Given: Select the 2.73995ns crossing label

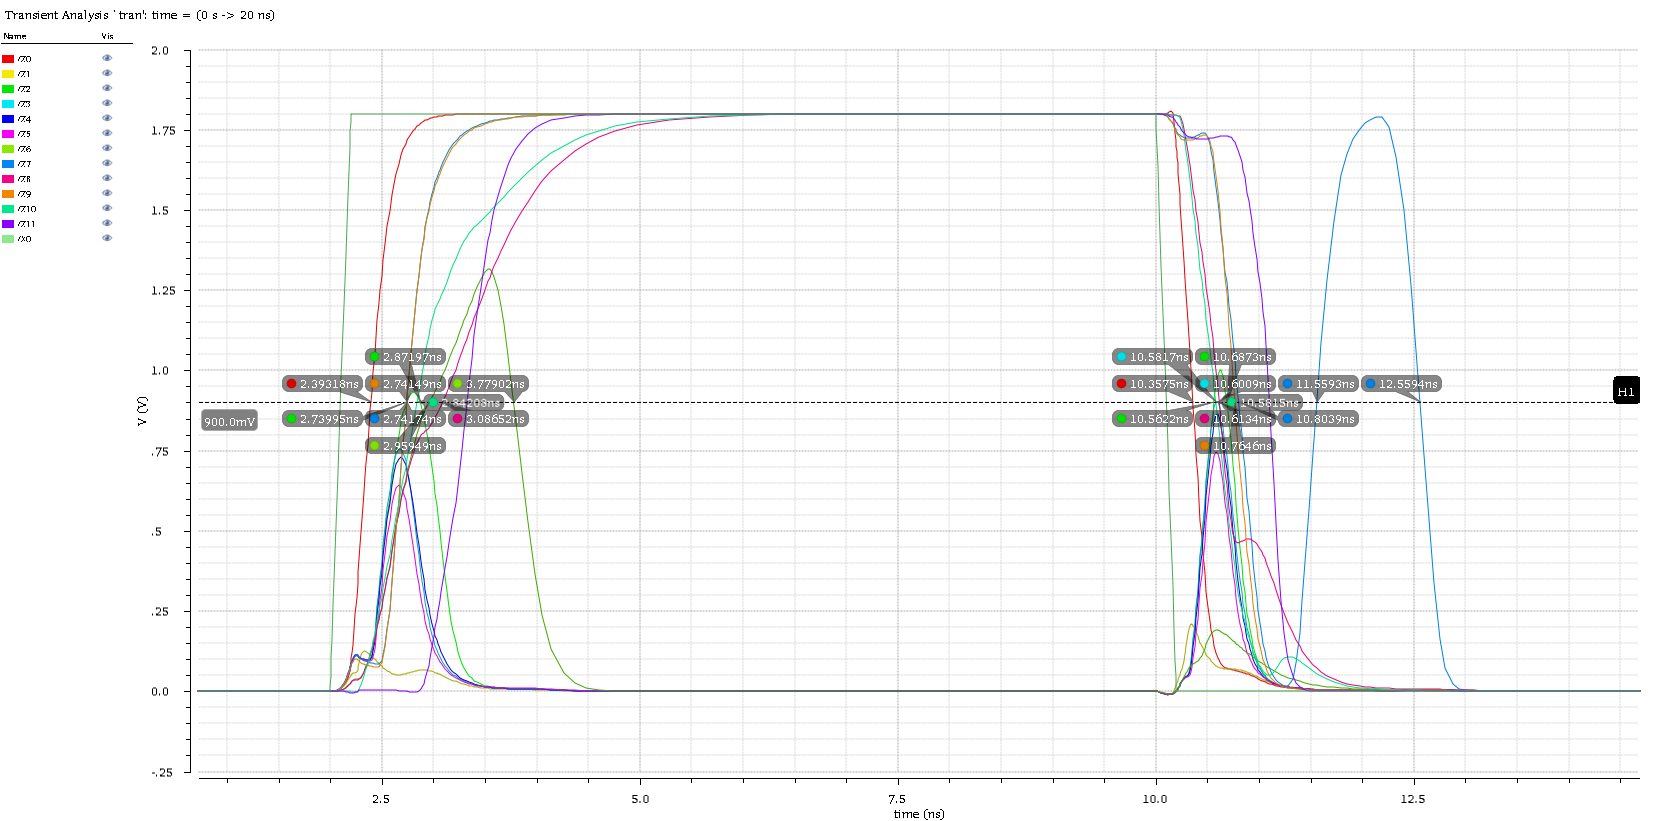Looking at the screenshot, I should pyautogui.click(x=322, y=419).
